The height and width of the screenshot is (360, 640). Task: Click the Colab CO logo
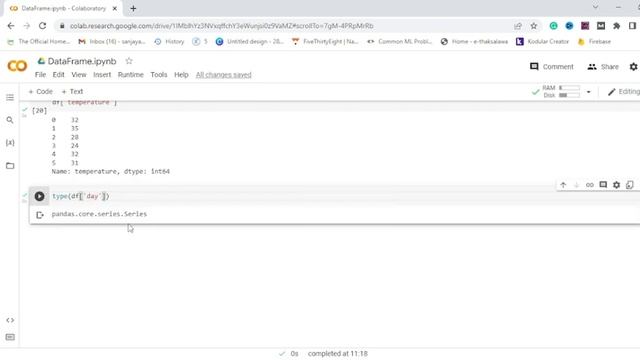point(17,66)
